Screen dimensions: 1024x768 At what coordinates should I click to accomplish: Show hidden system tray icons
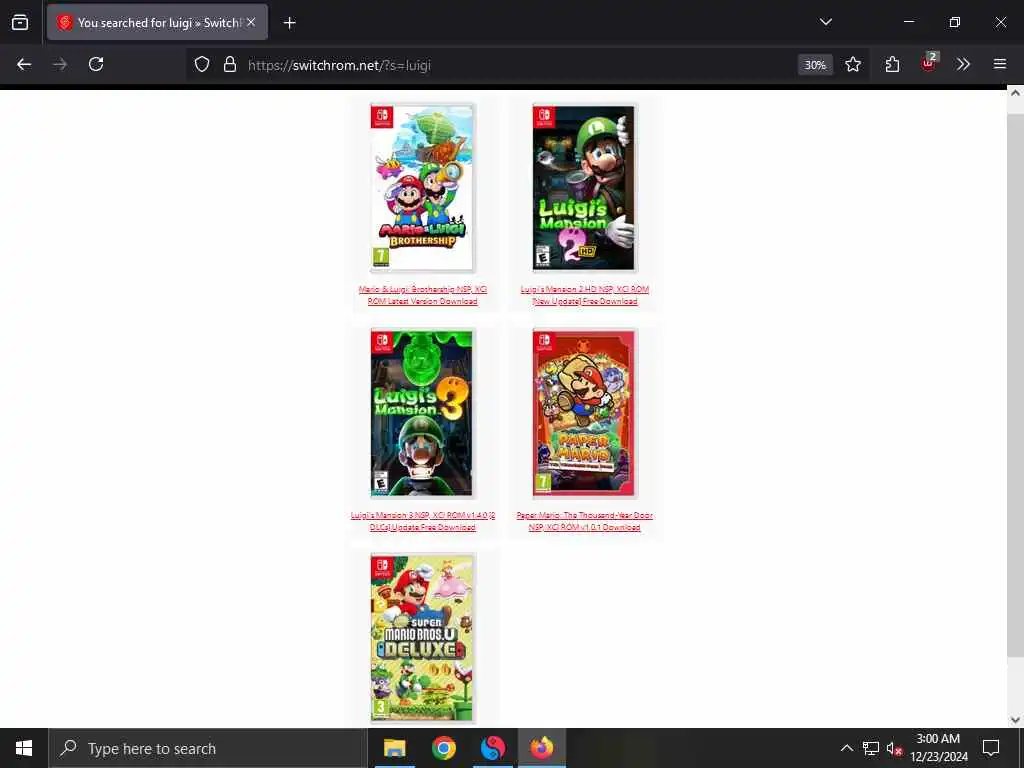click(x=846, y=748)
